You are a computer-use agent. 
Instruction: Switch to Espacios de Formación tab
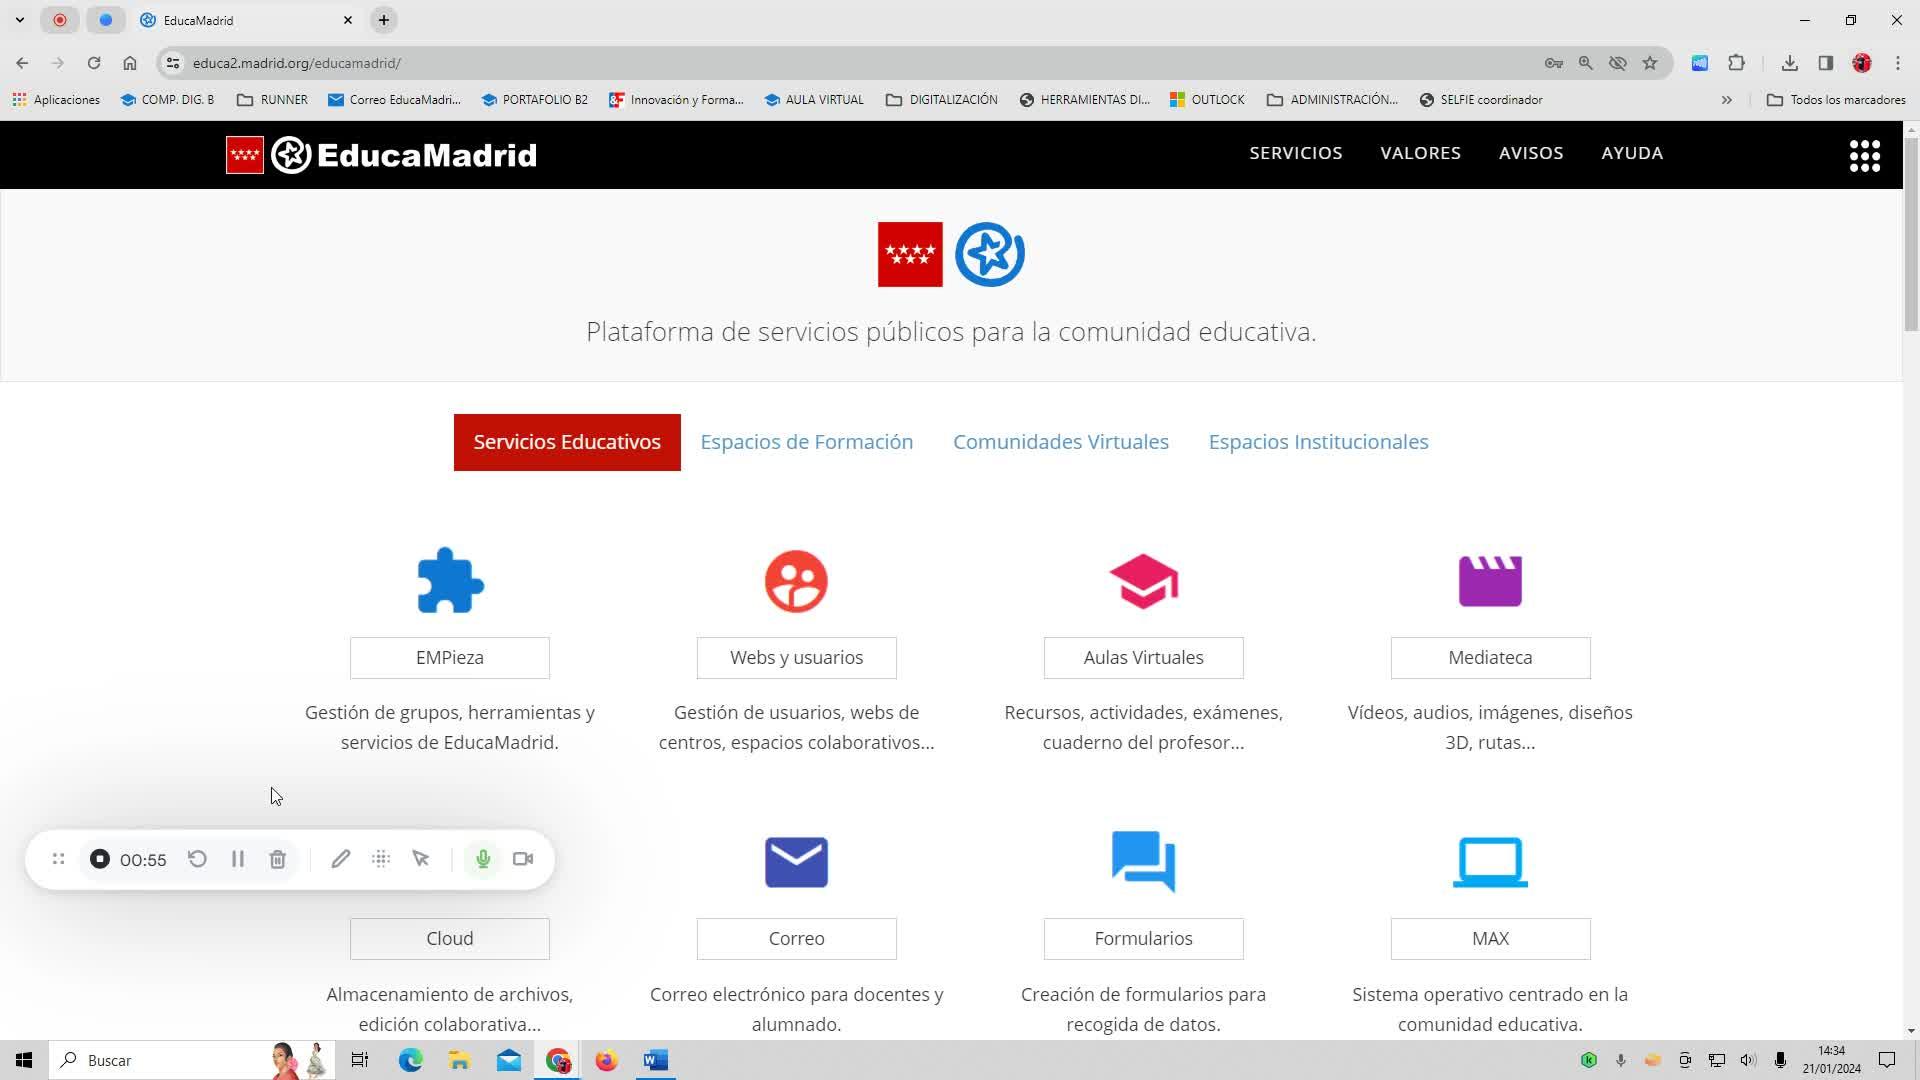click(x=806, y=442)
